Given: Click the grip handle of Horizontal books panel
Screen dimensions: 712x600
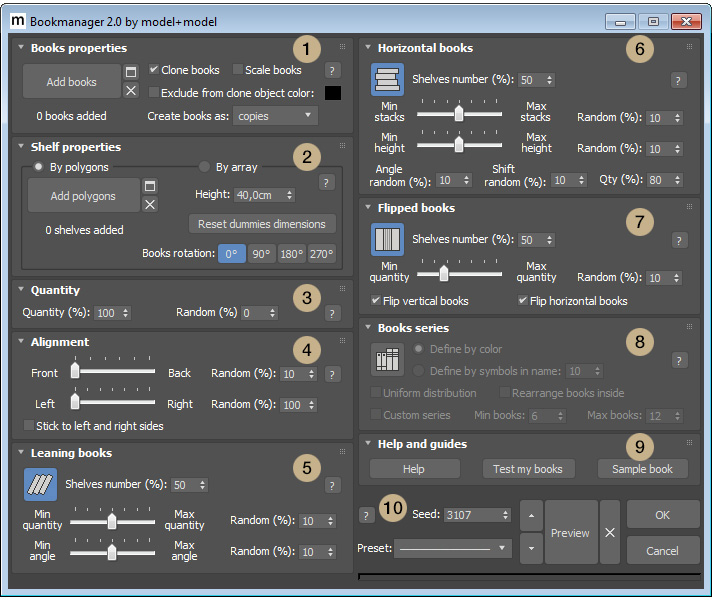Looking at the screenshot, I should 689,46.
